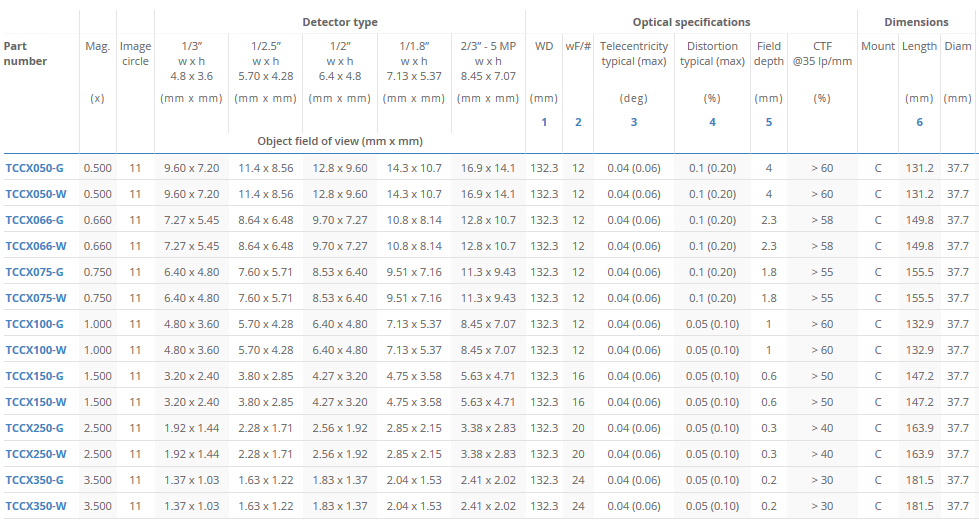
Task: Open the TCCX350-G part link
Action: click(x=34, y=480)
